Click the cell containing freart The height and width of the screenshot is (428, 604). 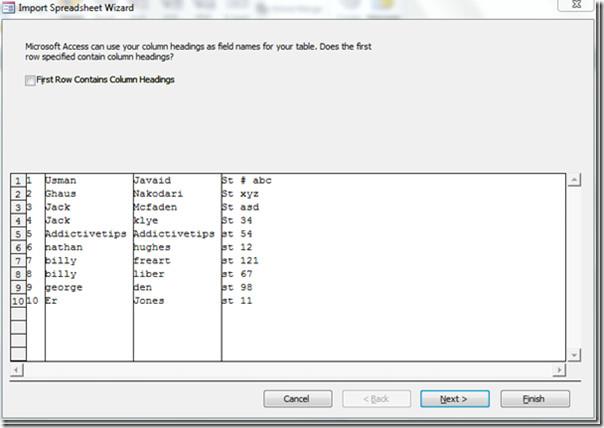(x=177, y=261)
